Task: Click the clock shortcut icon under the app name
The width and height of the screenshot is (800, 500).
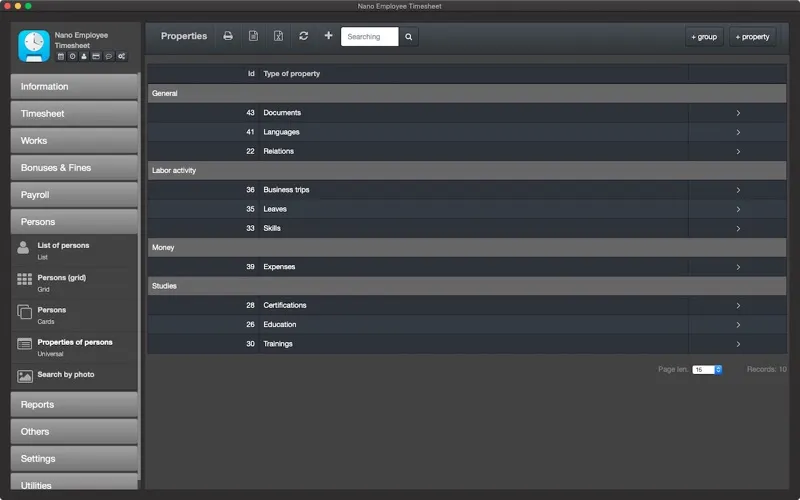Action: pos(72,57)
